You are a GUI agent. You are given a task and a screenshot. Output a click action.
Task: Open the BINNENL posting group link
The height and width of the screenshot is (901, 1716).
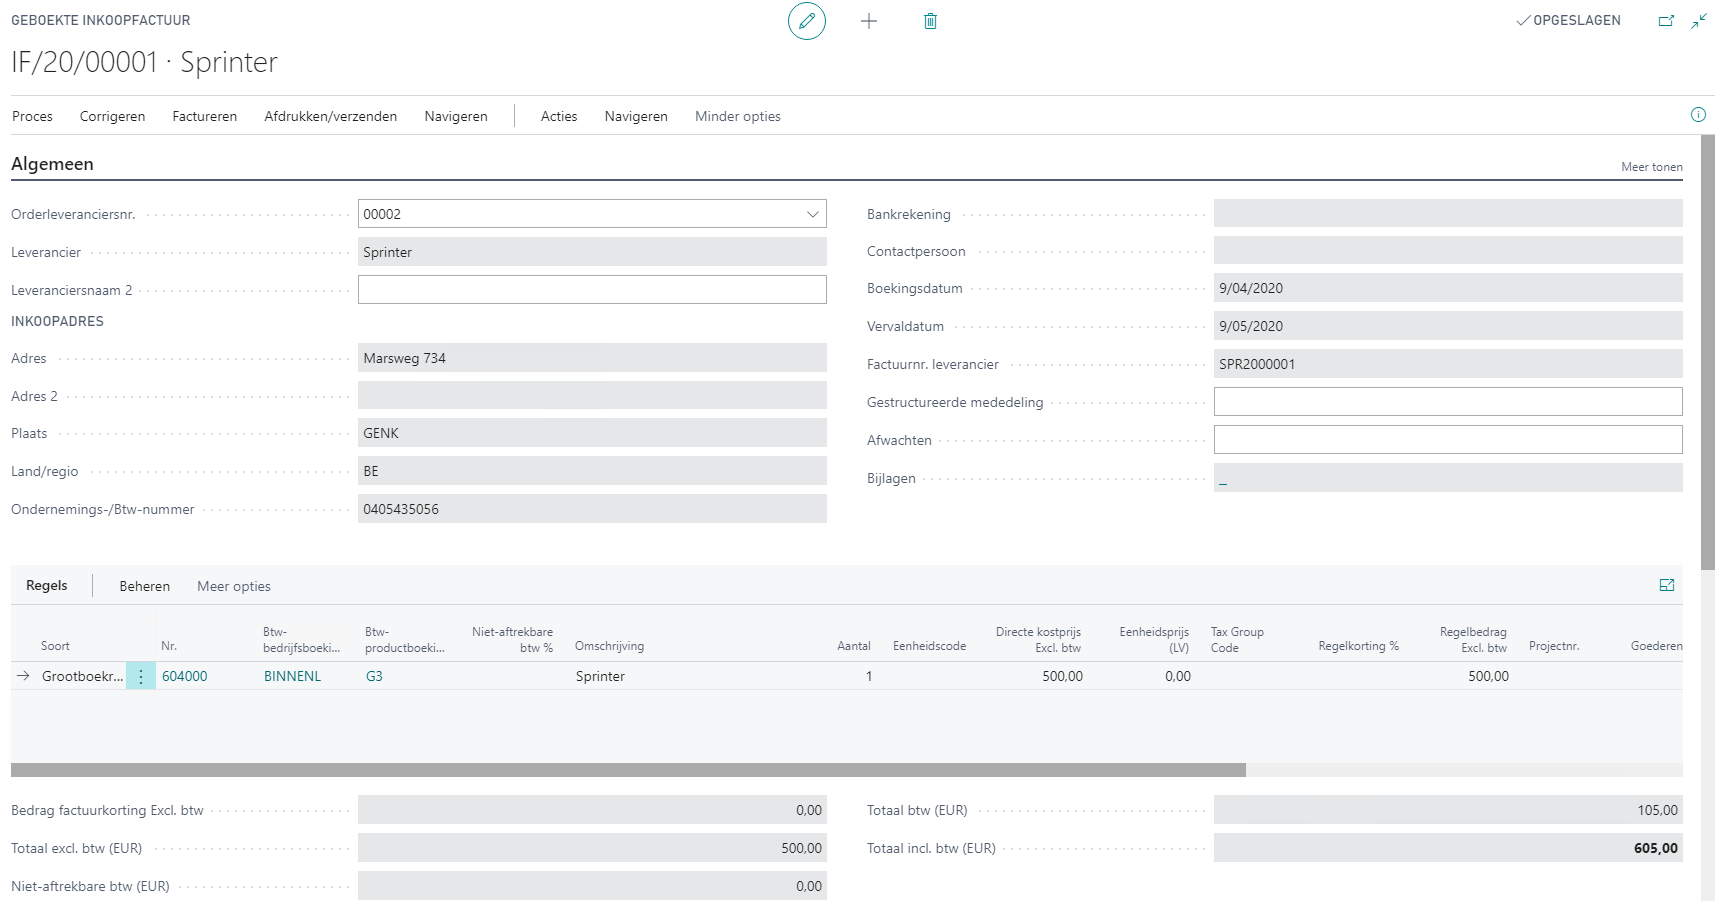pyautogui.click(x=292, y=677)
